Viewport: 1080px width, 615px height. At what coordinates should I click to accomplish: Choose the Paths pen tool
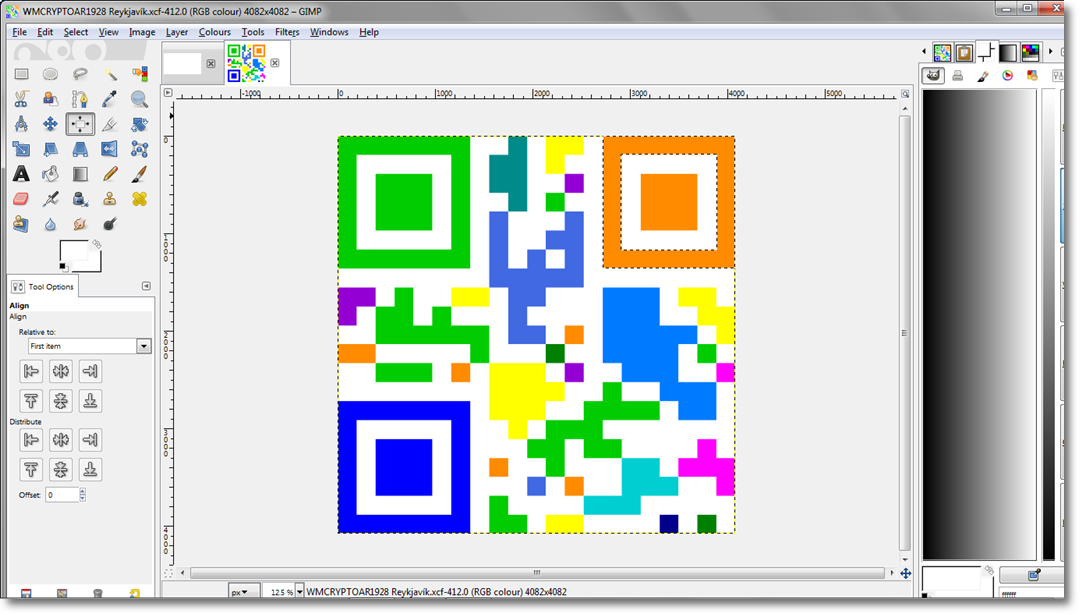click(x=80, y=99)
